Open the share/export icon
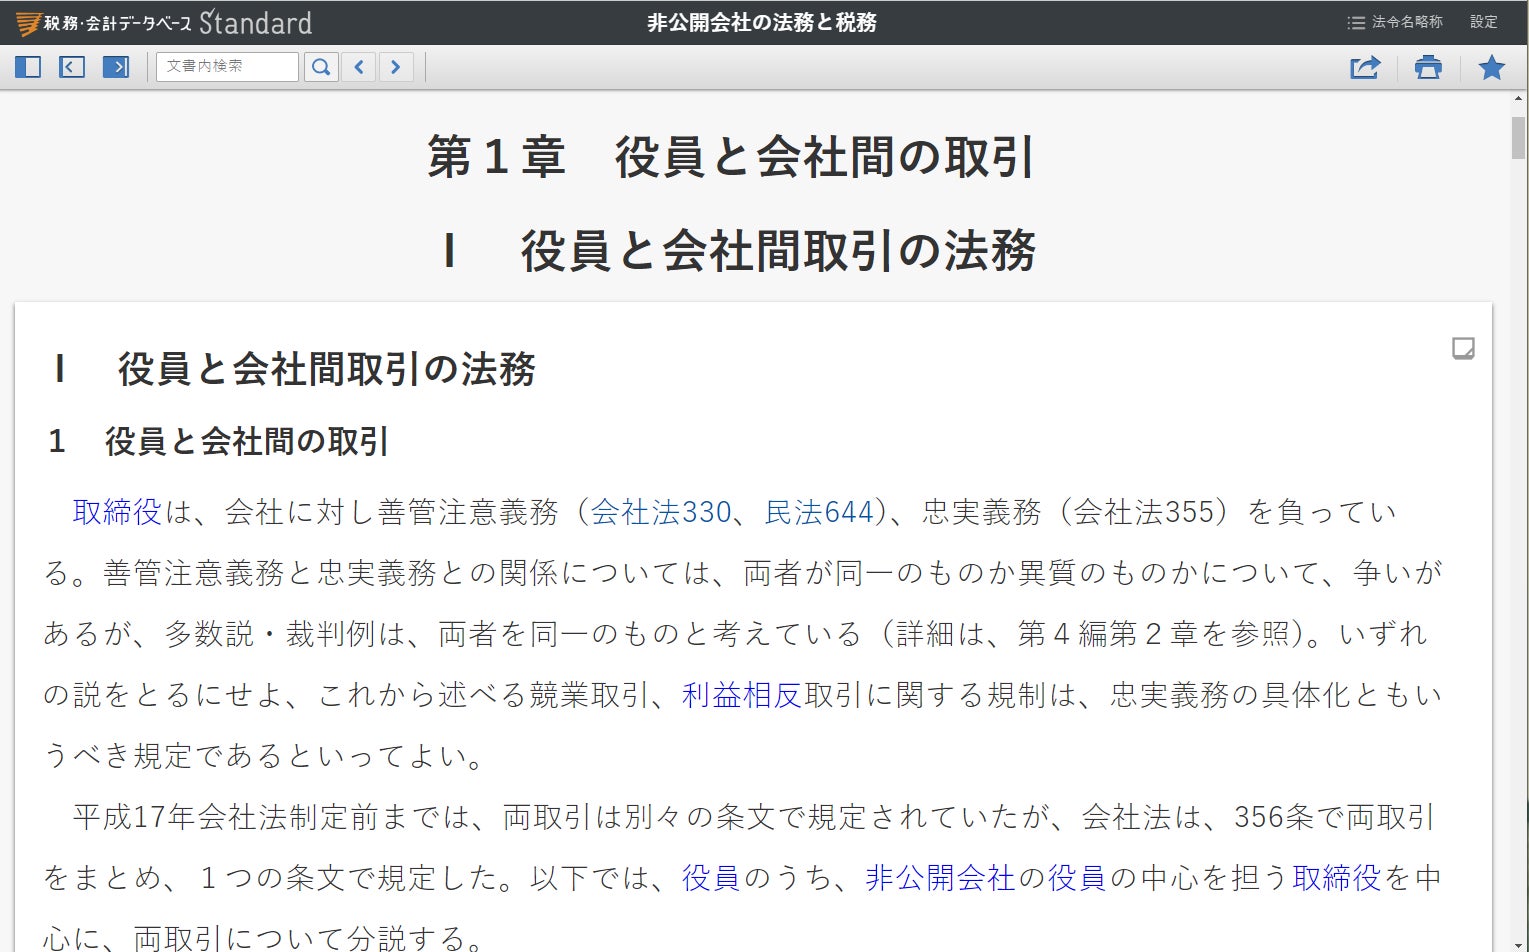1529x952 pixels. pyautogui.click(x=1364, y=67)
